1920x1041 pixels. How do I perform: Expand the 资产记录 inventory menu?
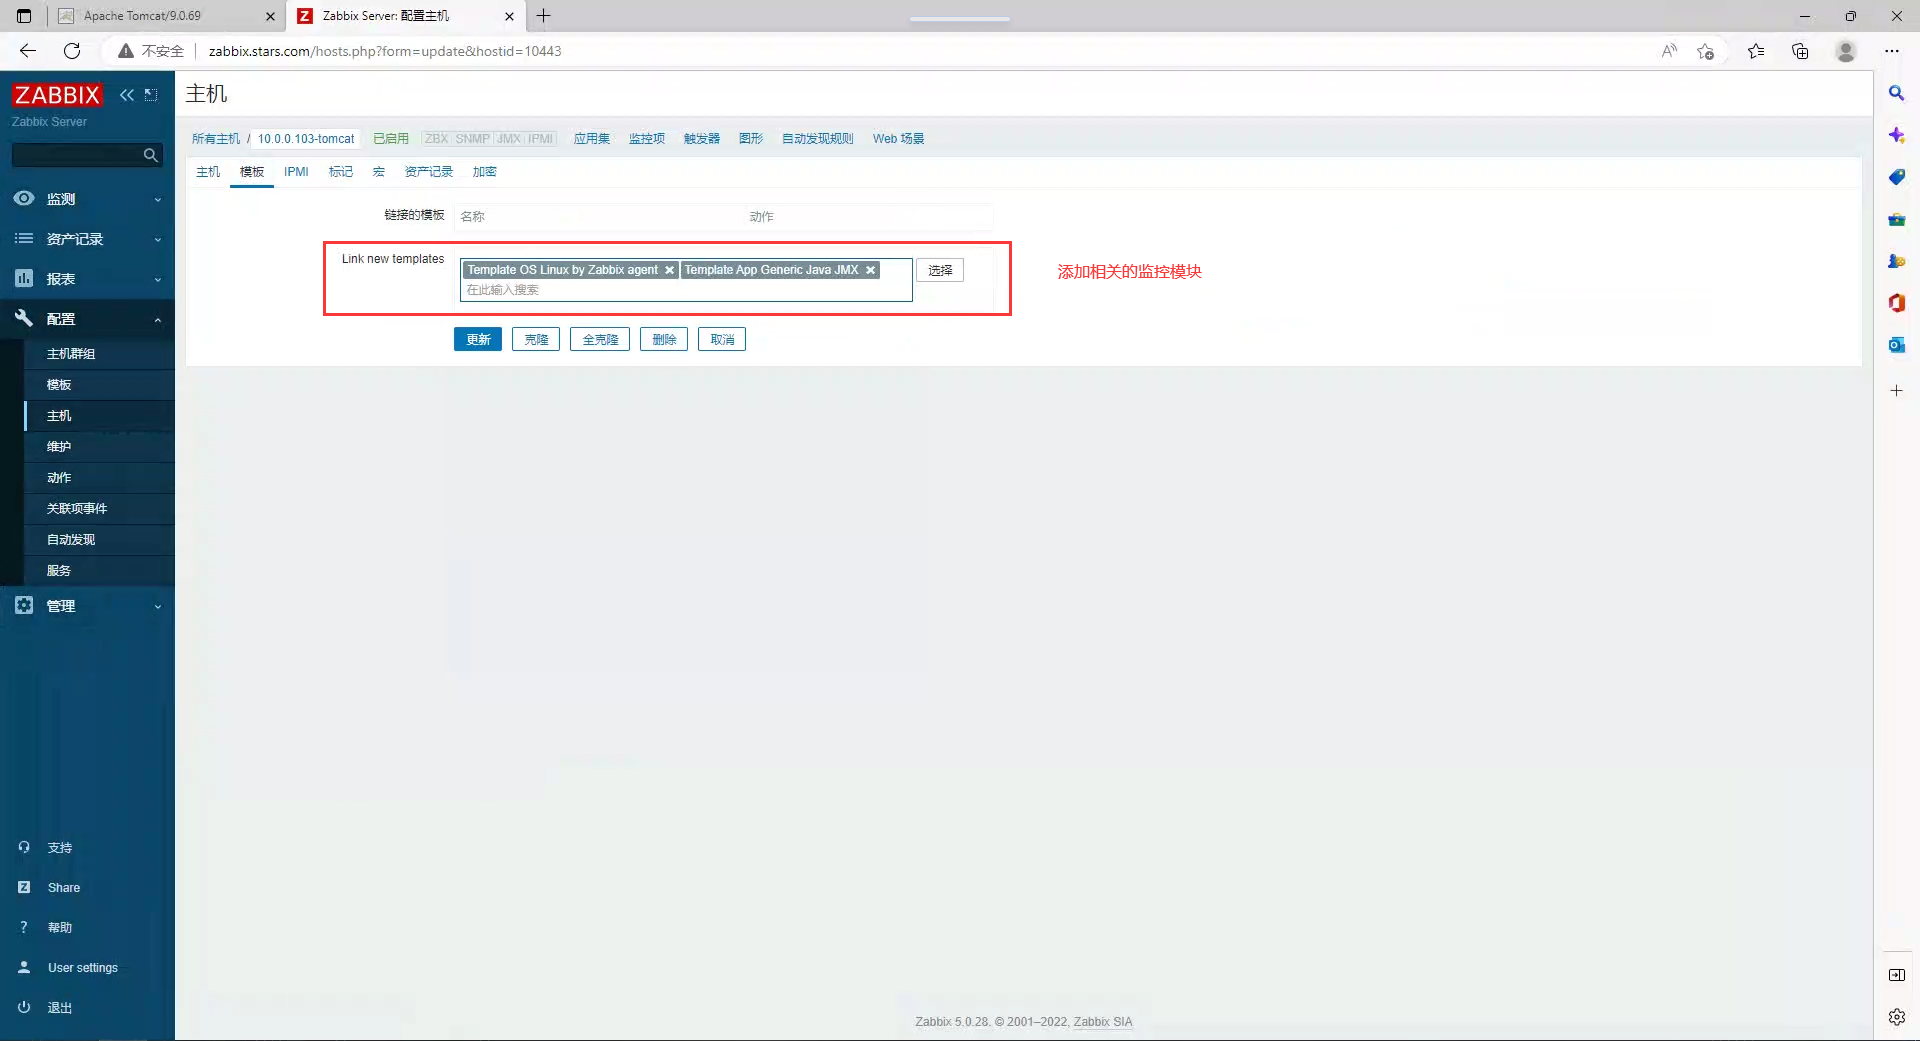pos(87,239)
